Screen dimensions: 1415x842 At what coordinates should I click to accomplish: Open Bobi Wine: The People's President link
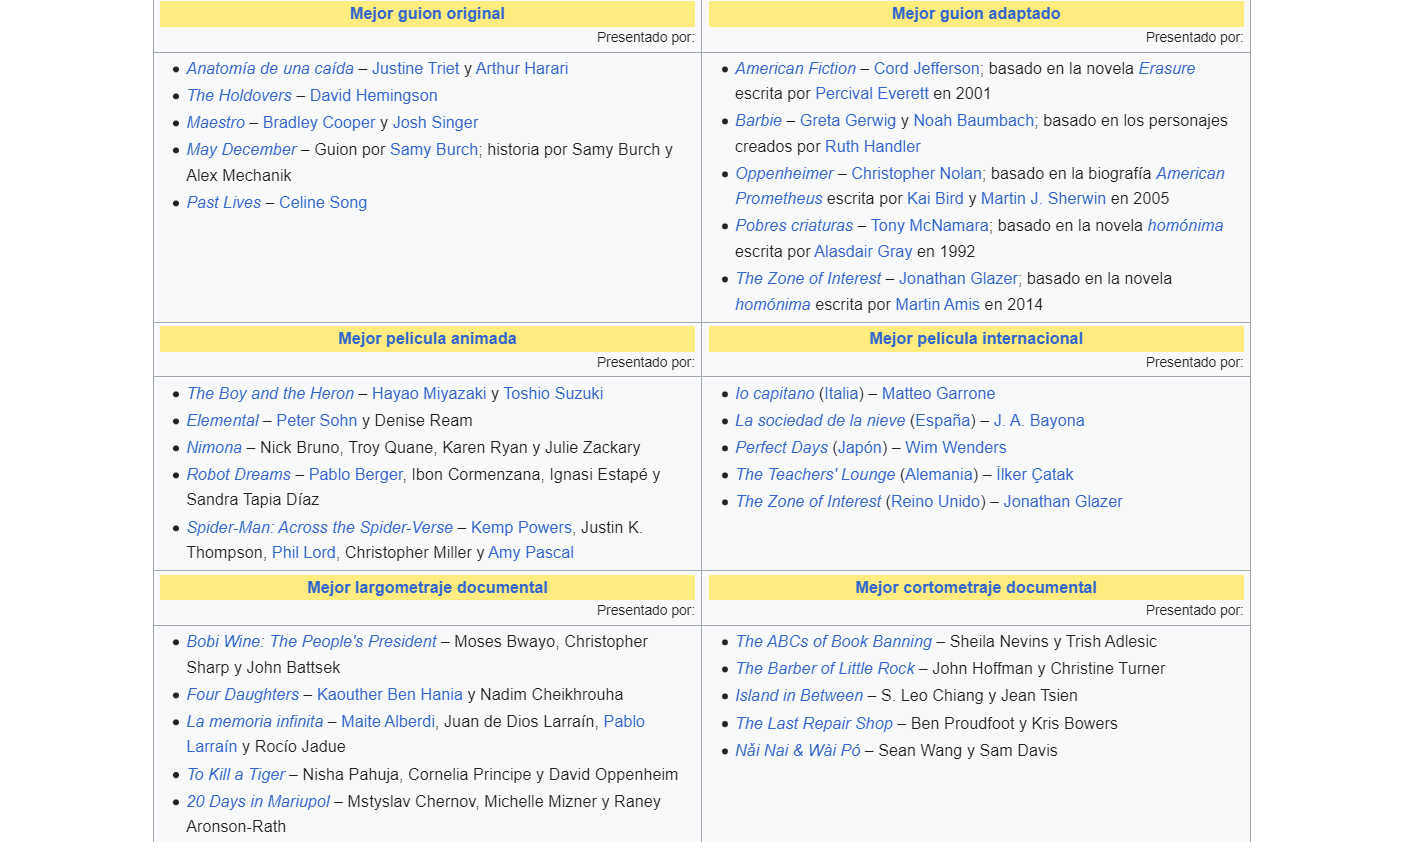[312, 642]
